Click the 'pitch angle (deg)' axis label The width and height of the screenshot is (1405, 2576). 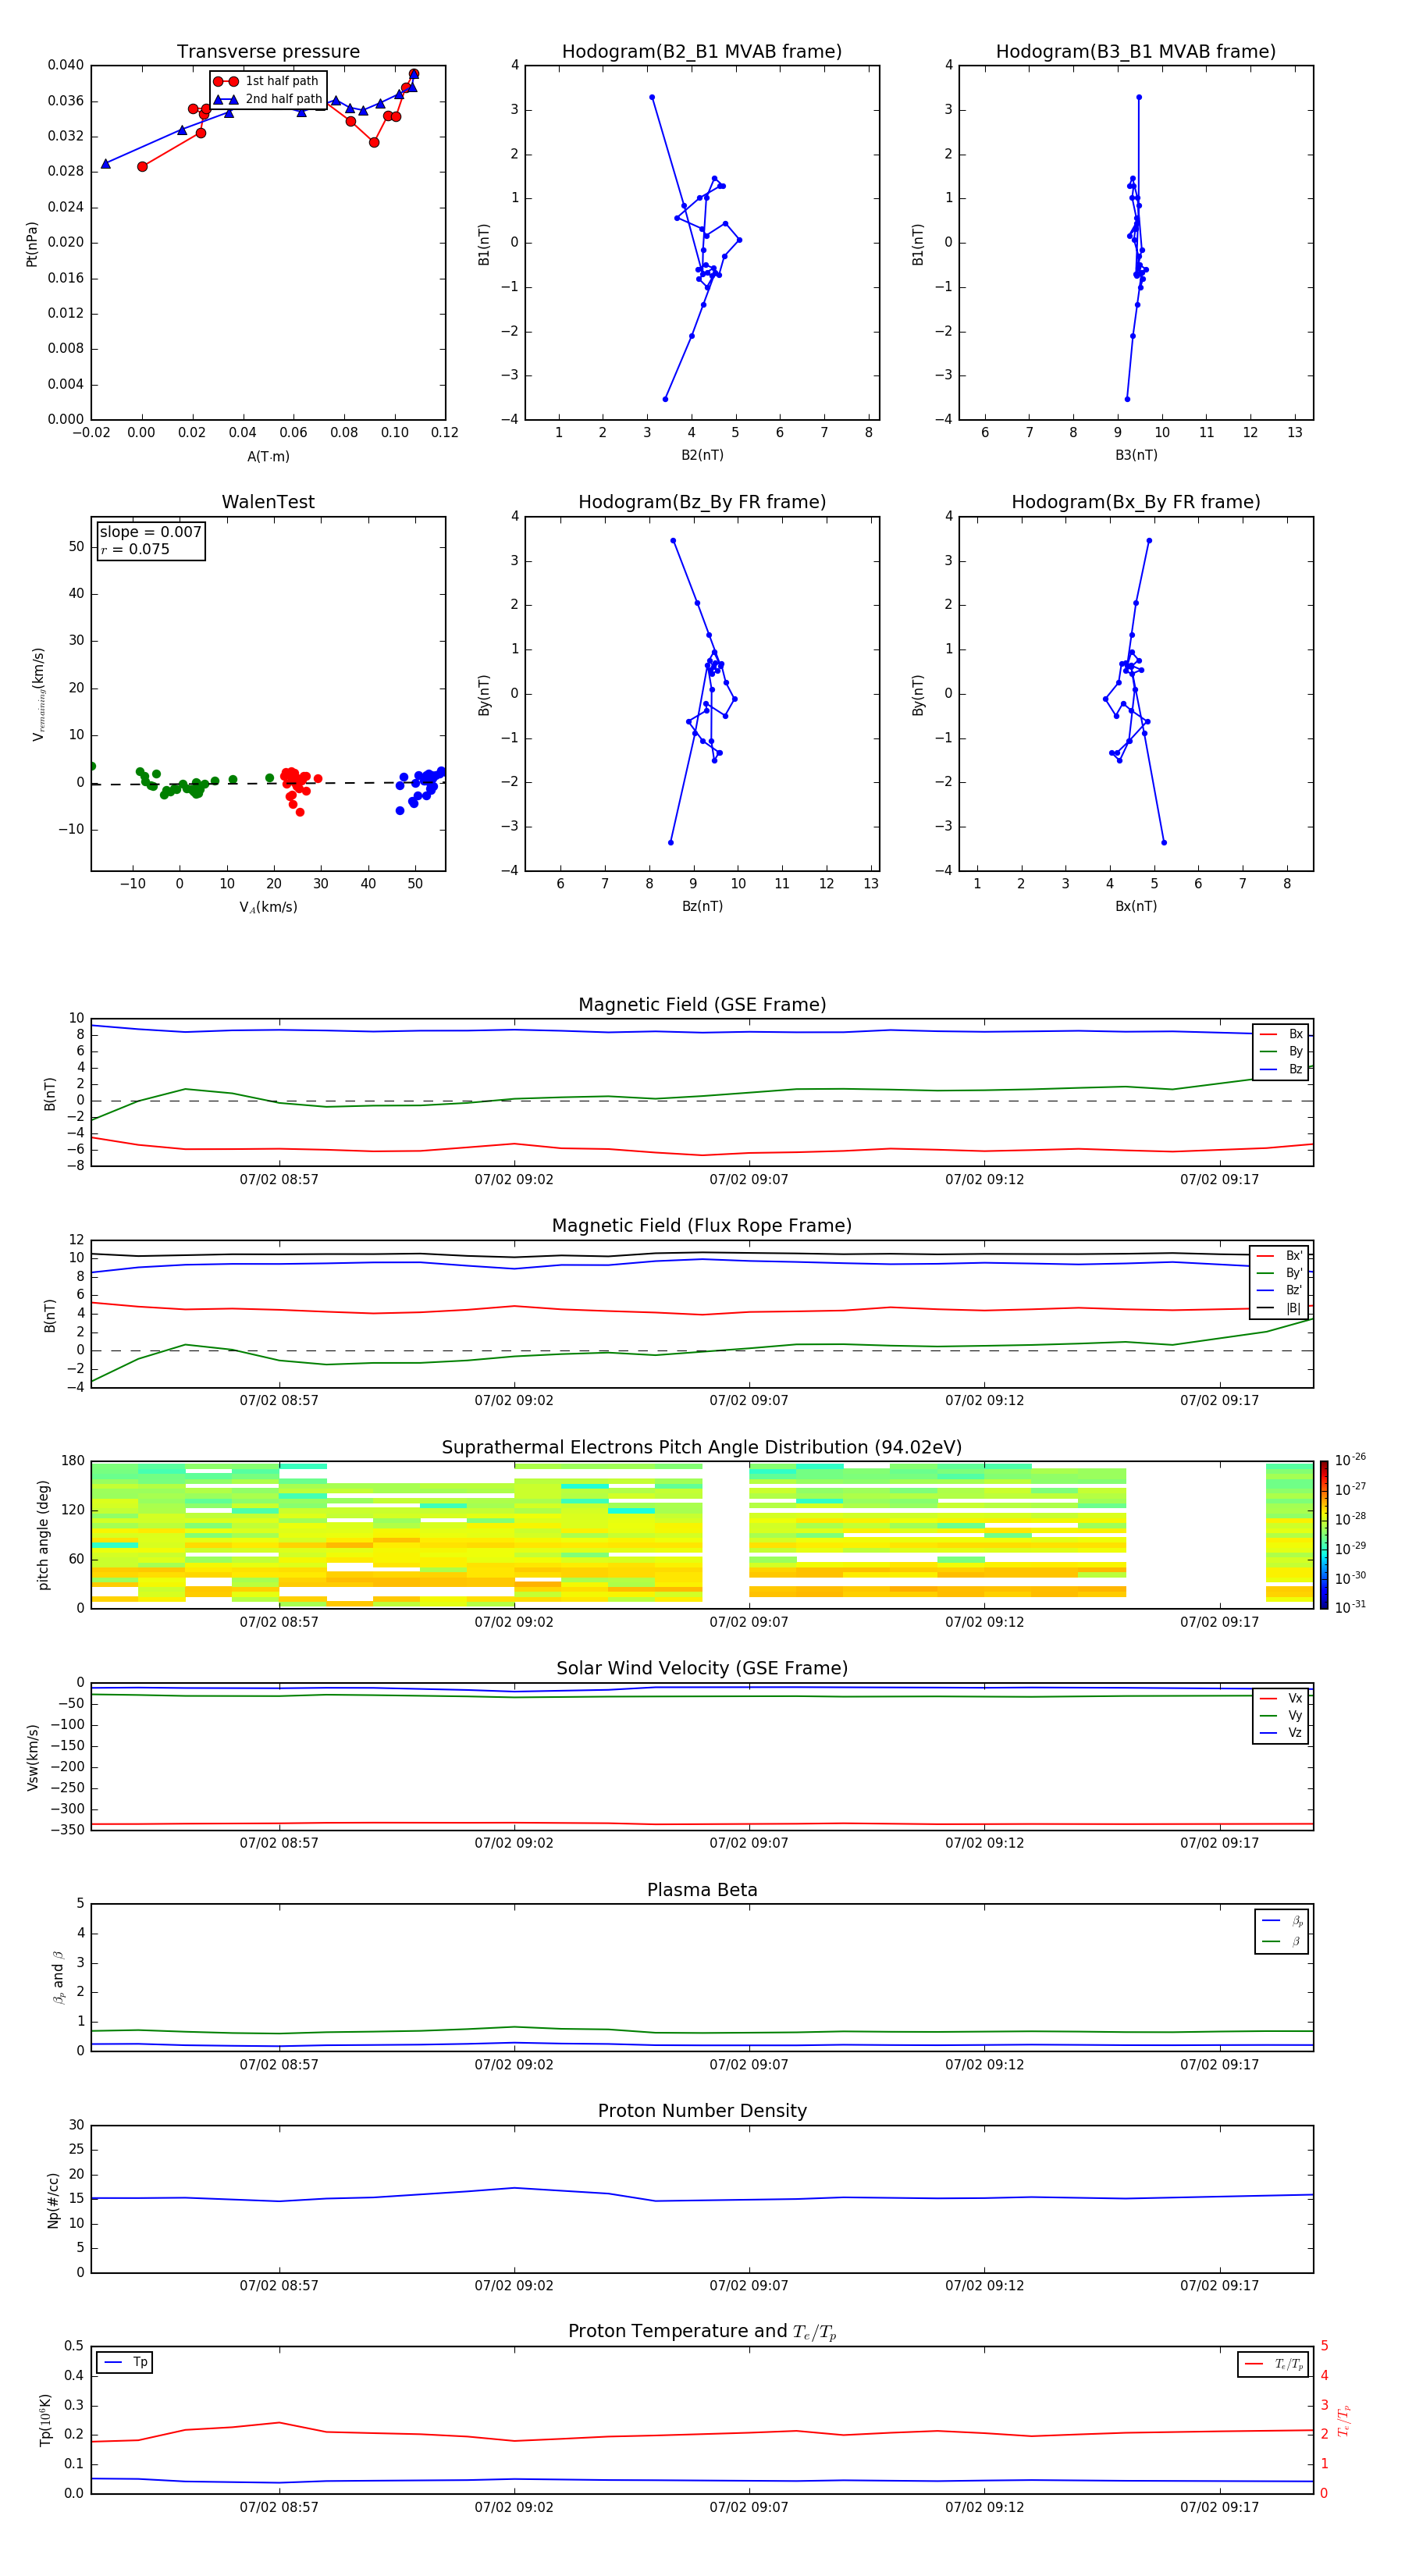(x=43, y=1535)
